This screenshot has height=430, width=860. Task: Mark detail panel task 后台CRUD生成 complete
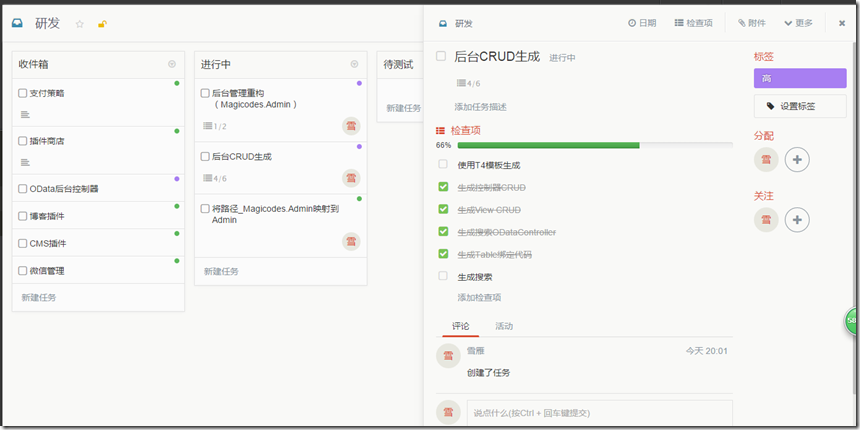click(441, 56)
